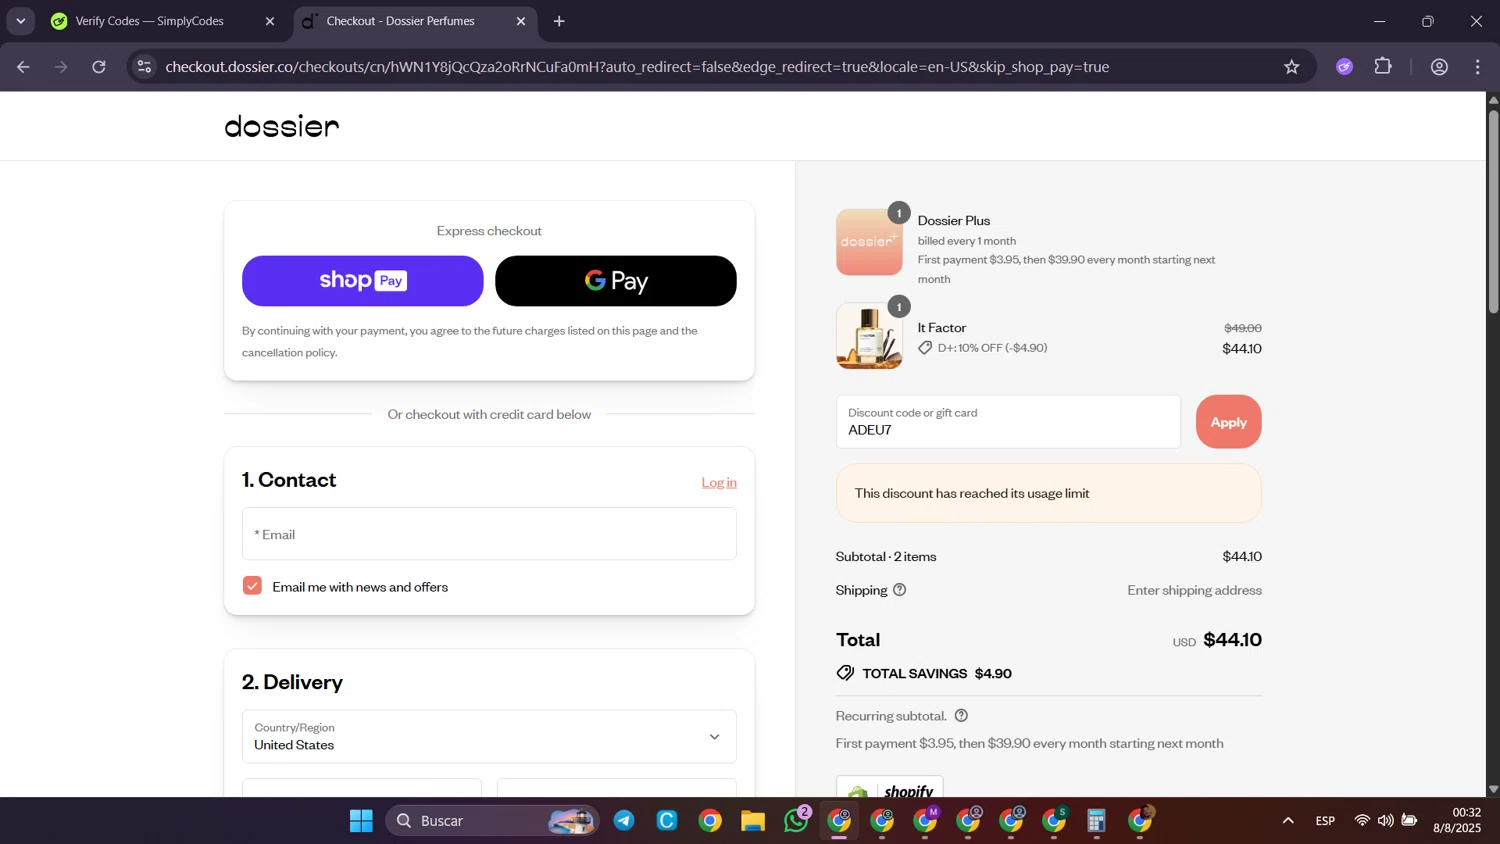Click the dossier logo

tap(282, 126)
